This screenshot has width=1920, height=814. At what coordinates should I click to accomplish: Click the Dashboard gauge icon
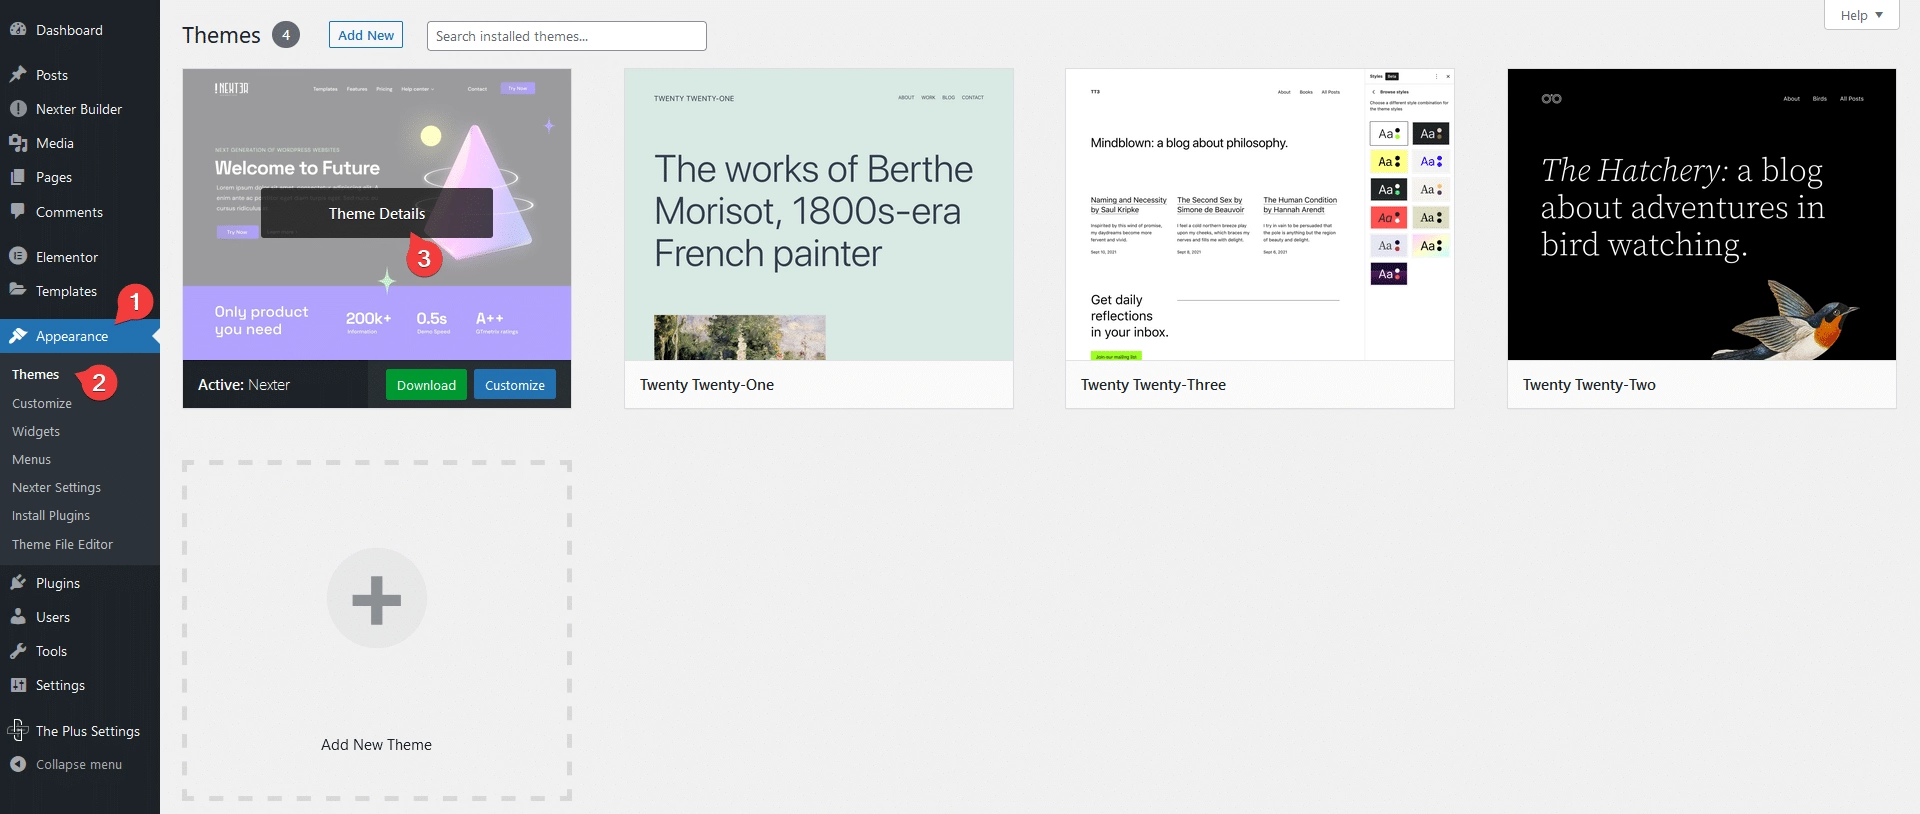(18, 30)
